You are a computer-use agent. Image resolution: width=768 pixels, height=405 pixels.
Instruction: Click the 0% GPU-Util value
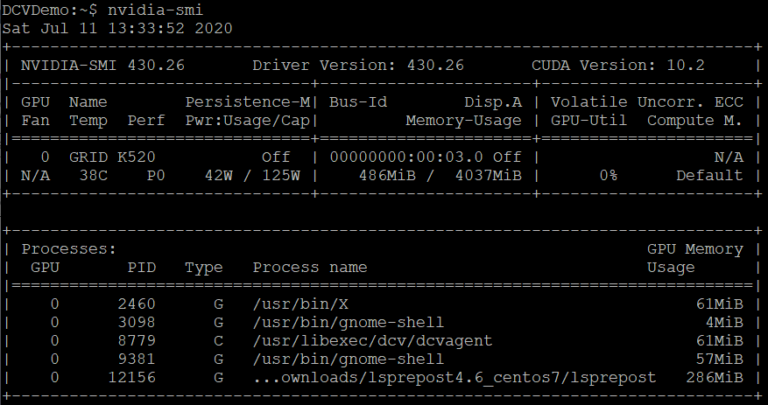(x=608, y=175)
